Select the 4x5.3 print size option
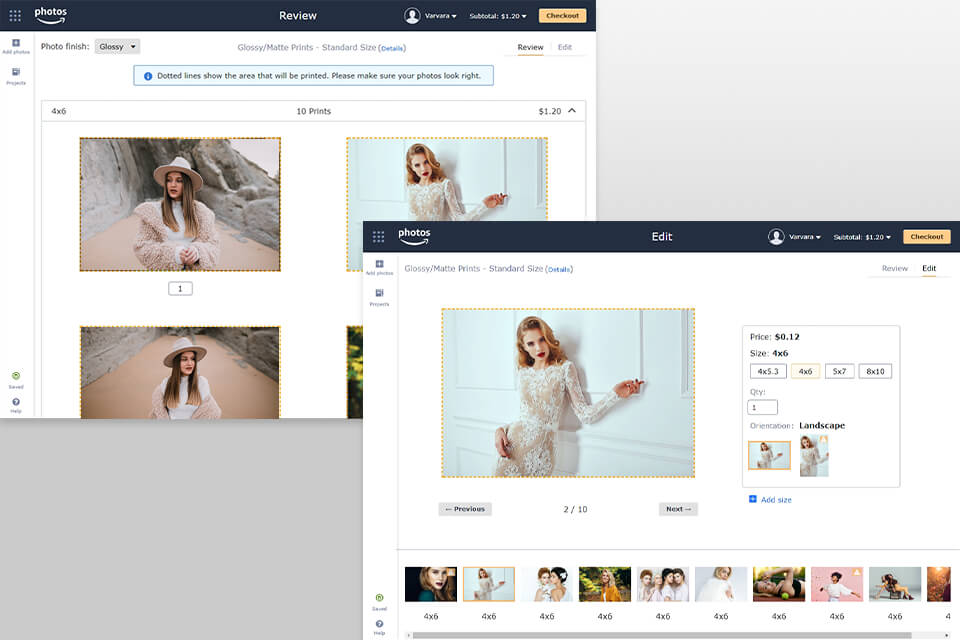Viewport: 960px width, 640px height. [x=768, y=371]
